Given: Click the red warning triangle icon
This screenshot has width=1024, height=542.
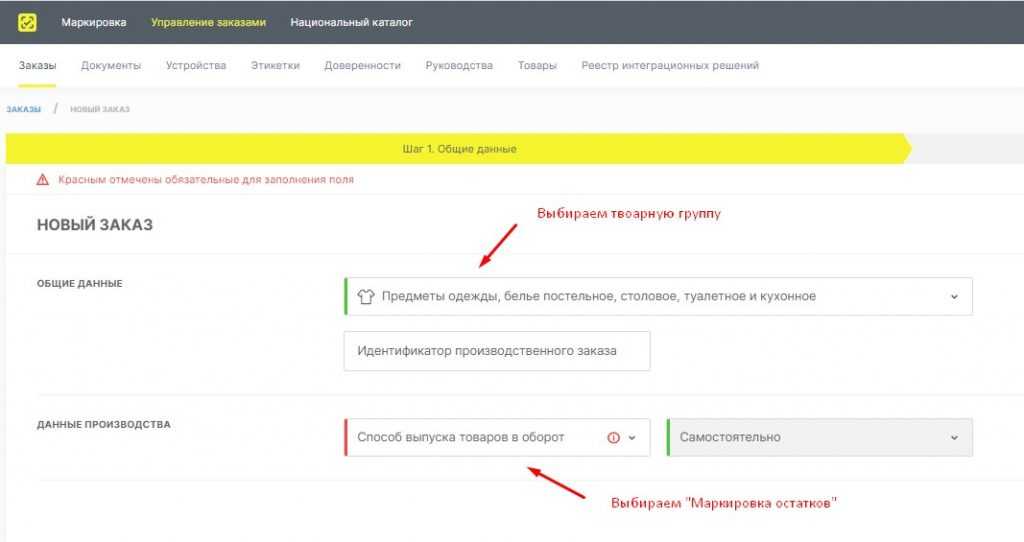Looking at the screenshot, I should tap(43, 180).
